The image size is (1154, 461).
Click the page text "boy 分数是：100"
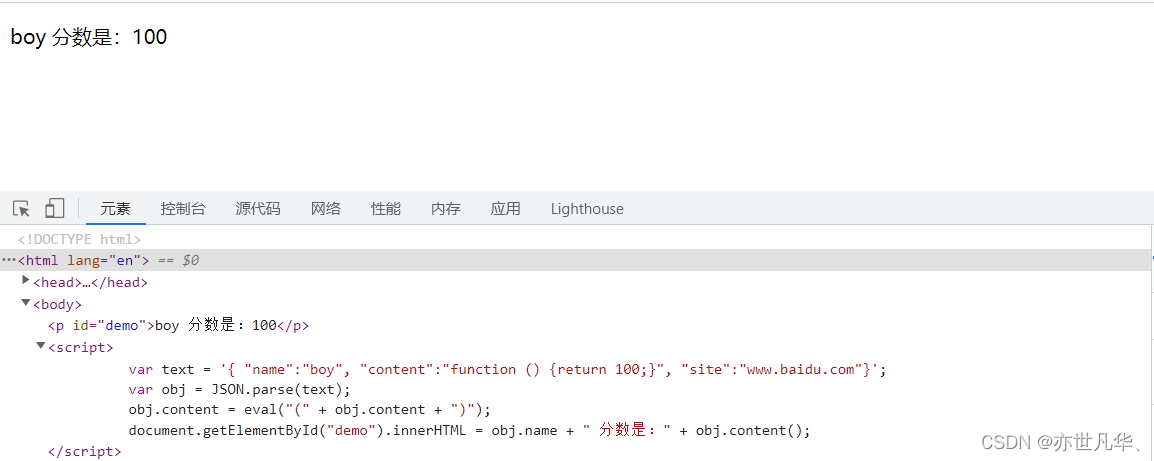pyautogui.click(x=89, y=38)
